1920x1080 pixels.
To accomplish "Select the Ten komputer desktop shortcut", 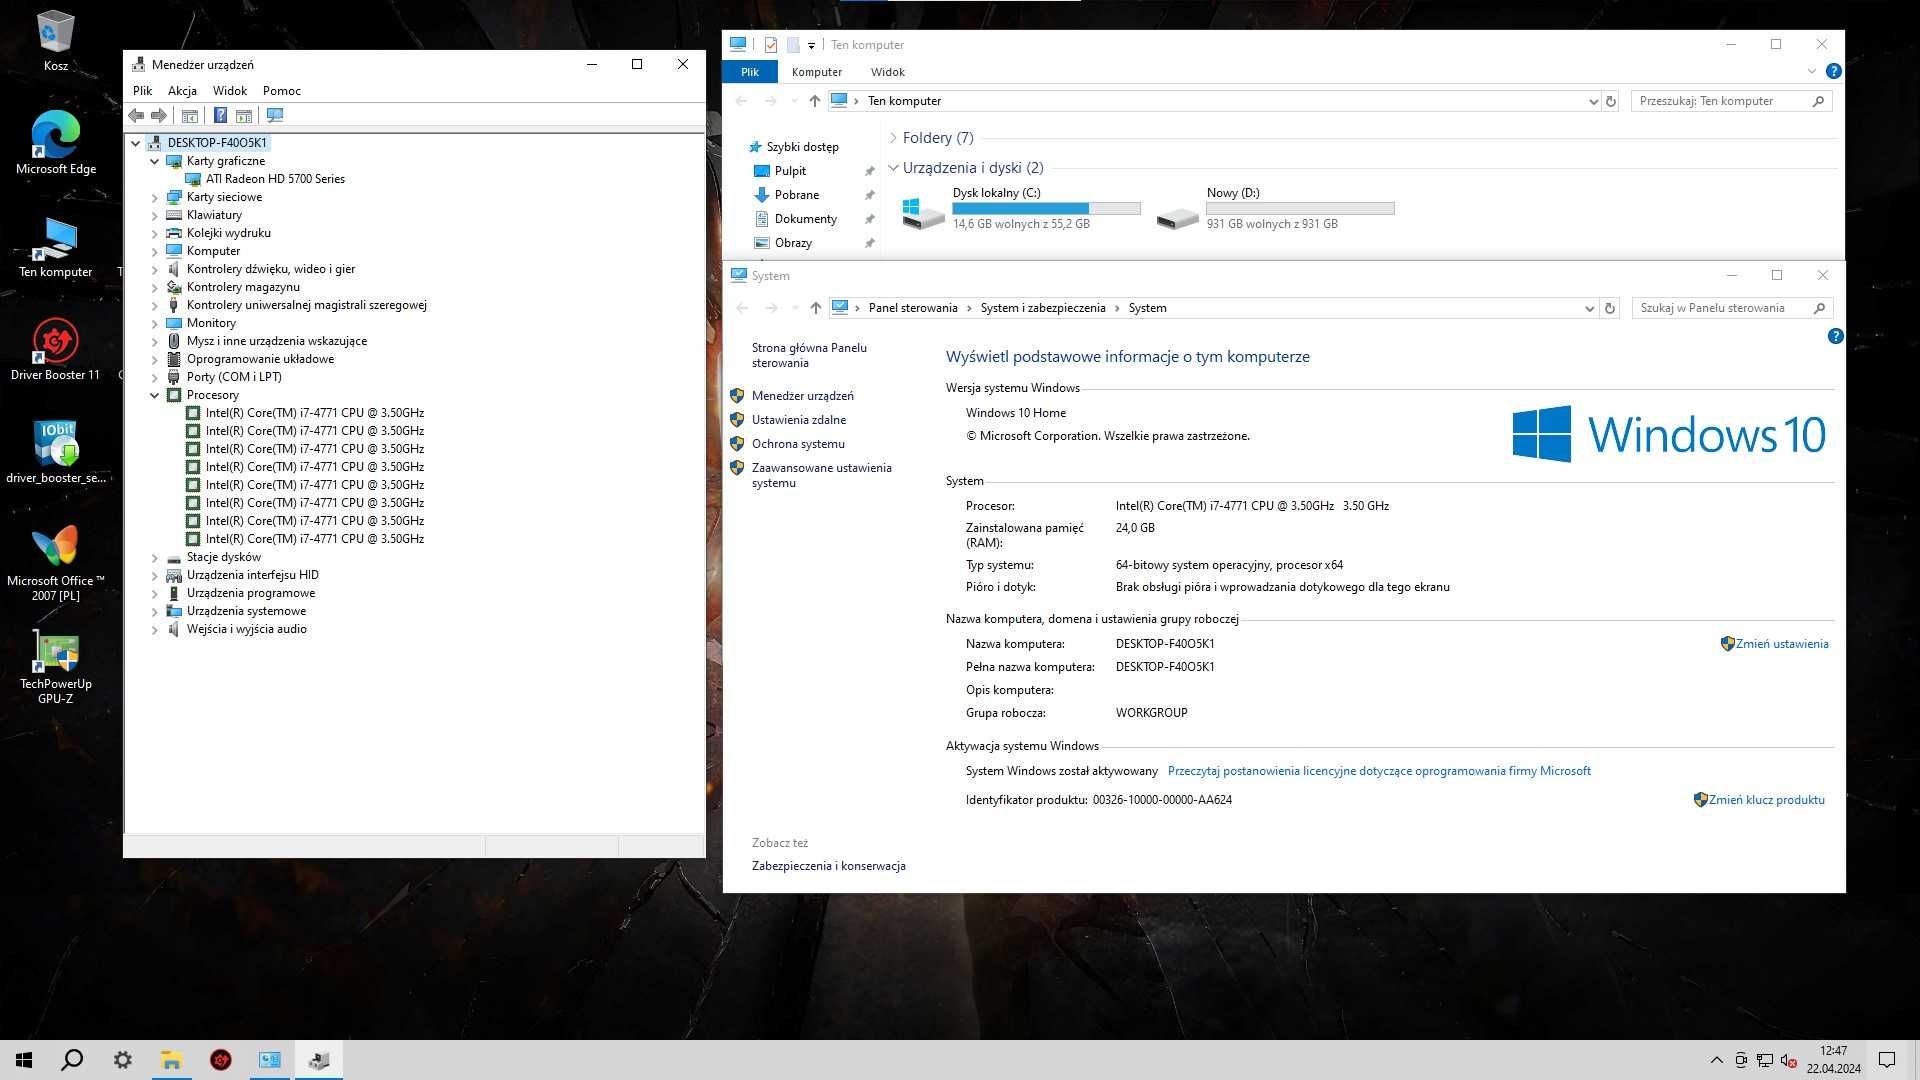I will [x=55, y=247].
